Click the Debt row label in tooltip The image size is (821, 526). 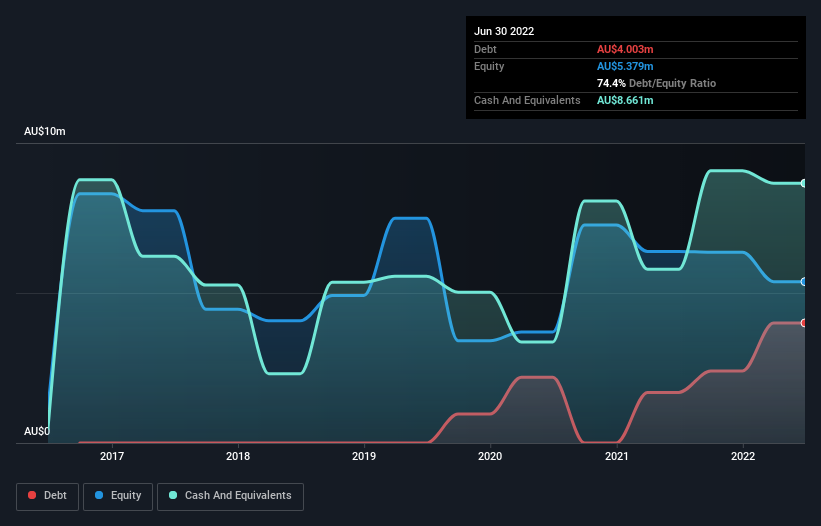(485, 49)
